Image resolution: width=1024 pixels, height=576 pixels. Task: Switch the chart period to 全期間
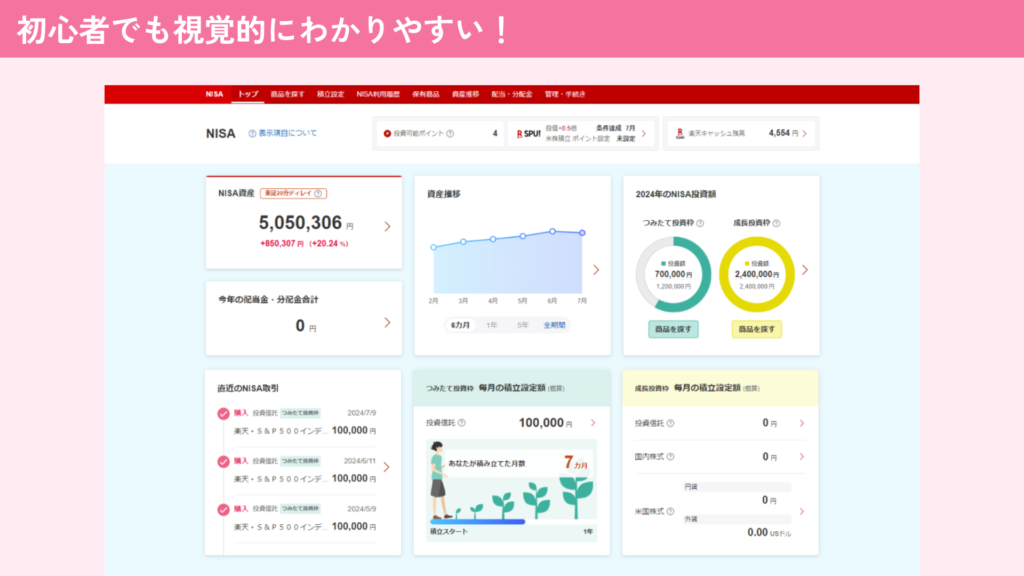(x=554, y=325)
